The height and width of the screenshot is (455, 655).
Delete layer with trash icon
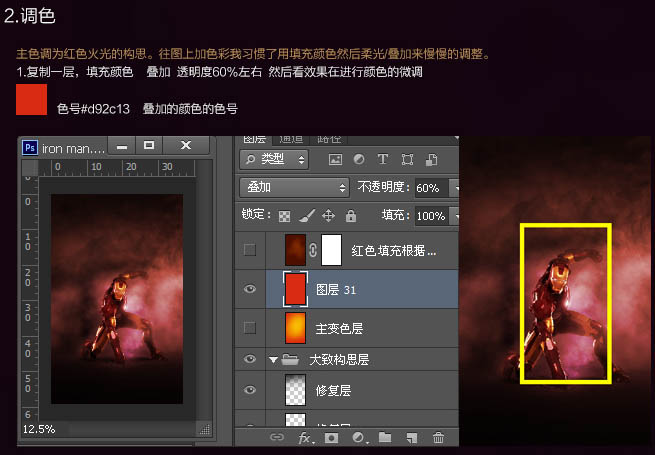coord(438,437)
